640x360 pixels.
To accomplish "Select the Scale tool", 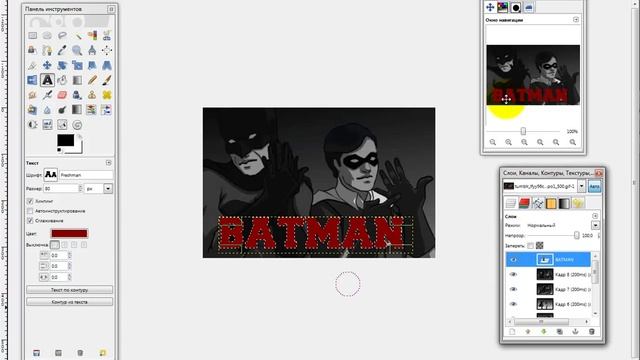I will click(x=77, y=65).
